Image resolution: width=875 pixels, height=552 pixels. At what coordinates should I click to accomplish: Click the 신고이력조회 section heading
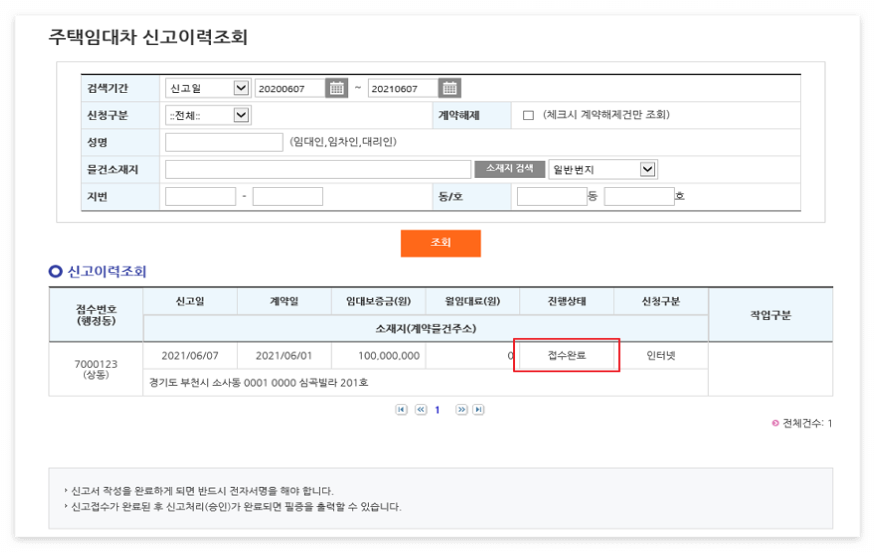[x=107, y=272]
